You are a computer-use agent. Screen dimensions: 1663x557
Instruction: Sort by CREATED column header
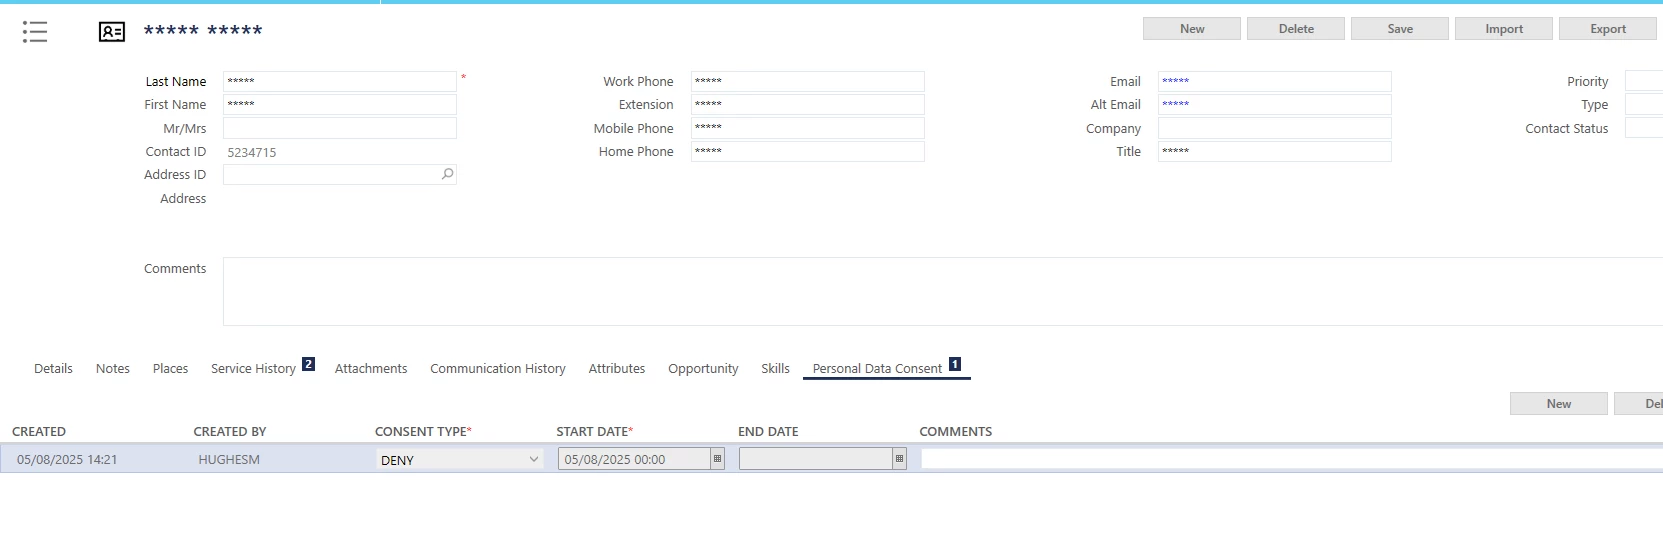[x=39, y=432]
